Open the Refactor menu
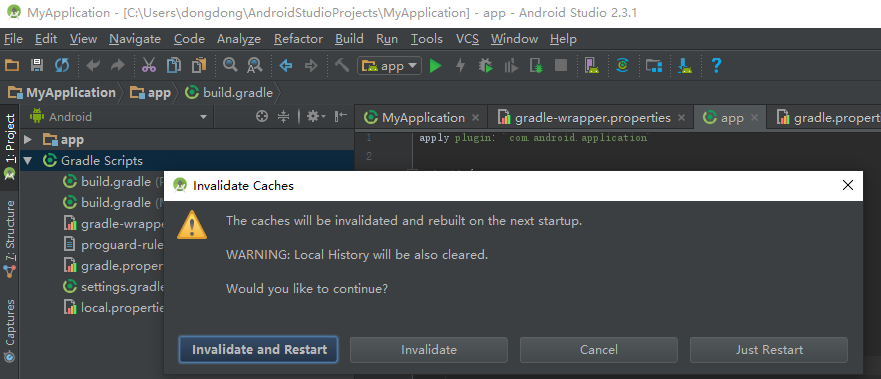 coord(298,39)
